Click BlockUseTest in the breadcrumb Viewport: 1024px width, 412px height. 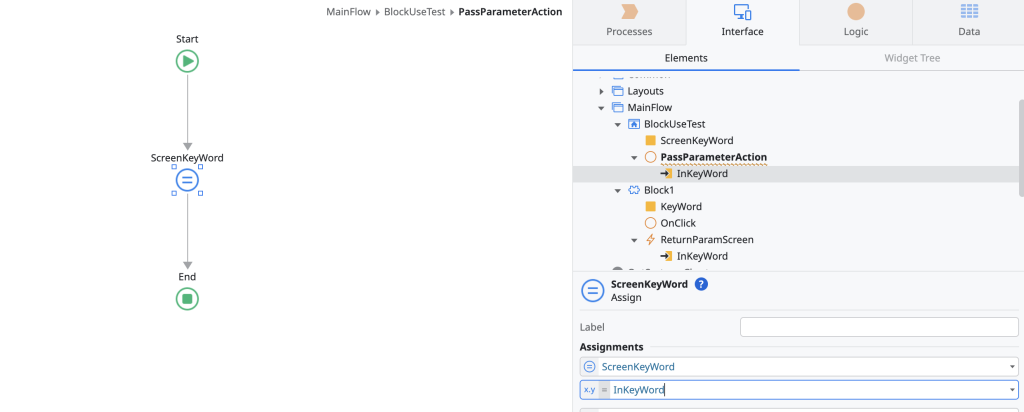[414, 12]
